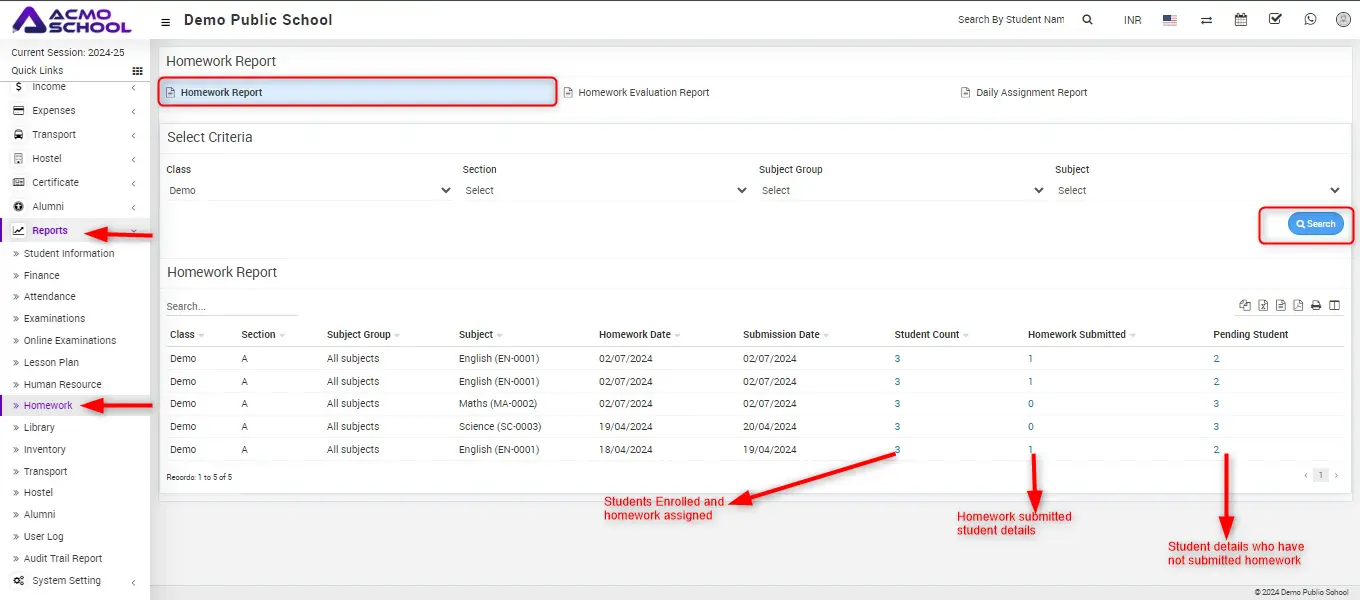Open Attendance under Reports in sidebar
Screen dimensions: 1360x600
50,297
